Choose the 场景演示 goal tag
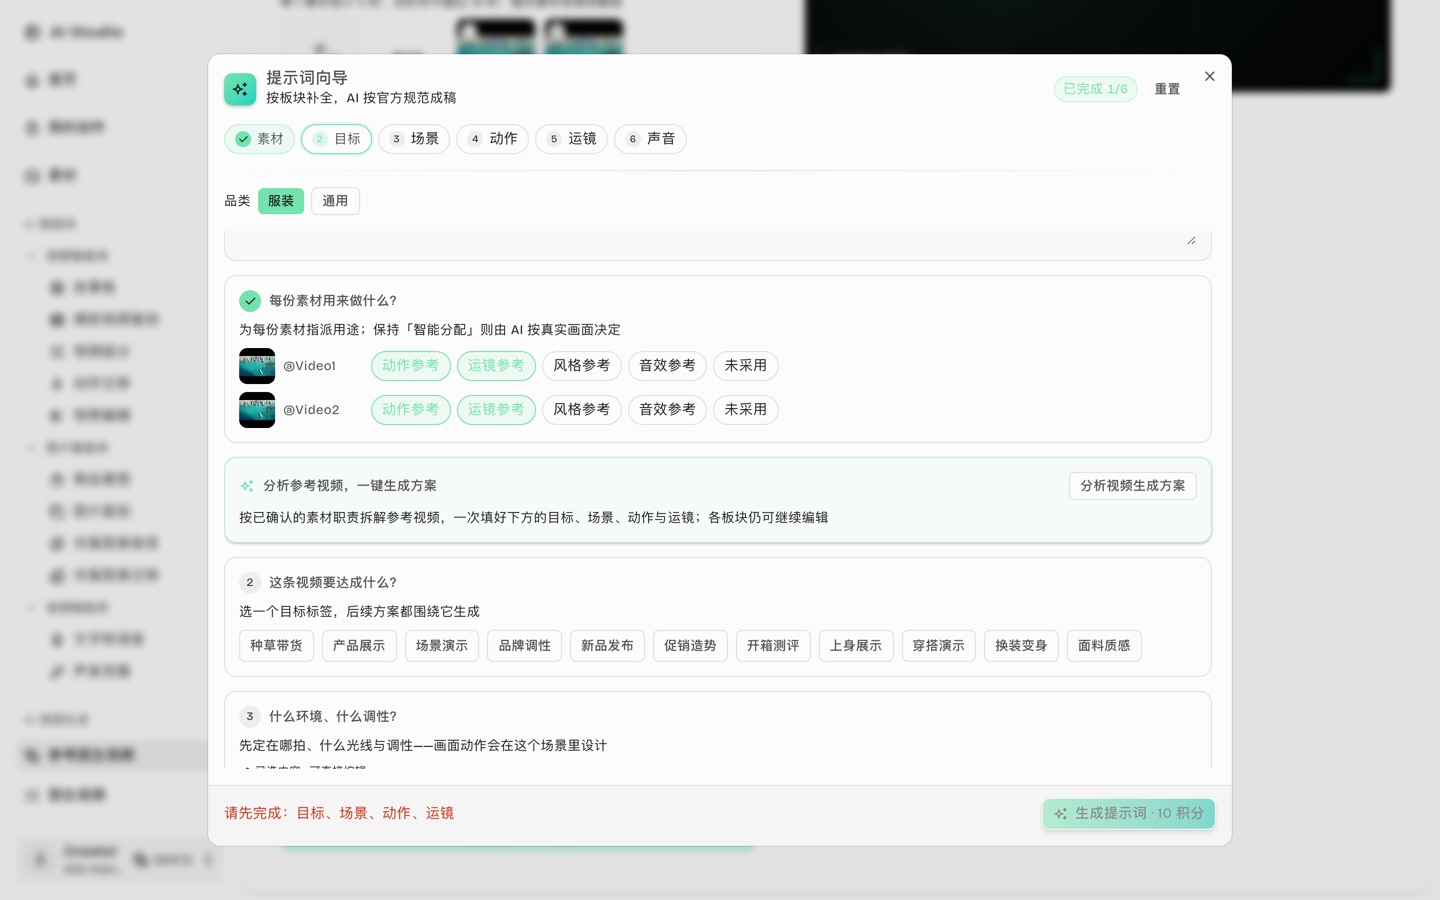The image size is (1440, 900). (x=442, y=646)
